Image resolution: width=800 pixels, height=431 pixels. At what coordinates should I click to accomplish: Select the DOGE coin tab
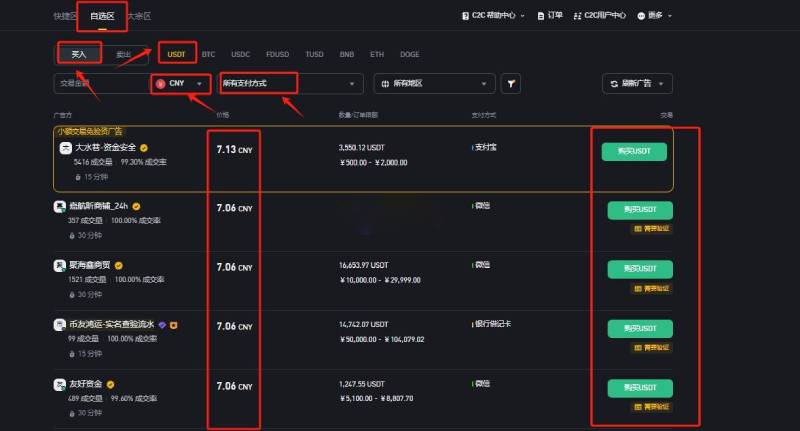(x=410, y=54)
